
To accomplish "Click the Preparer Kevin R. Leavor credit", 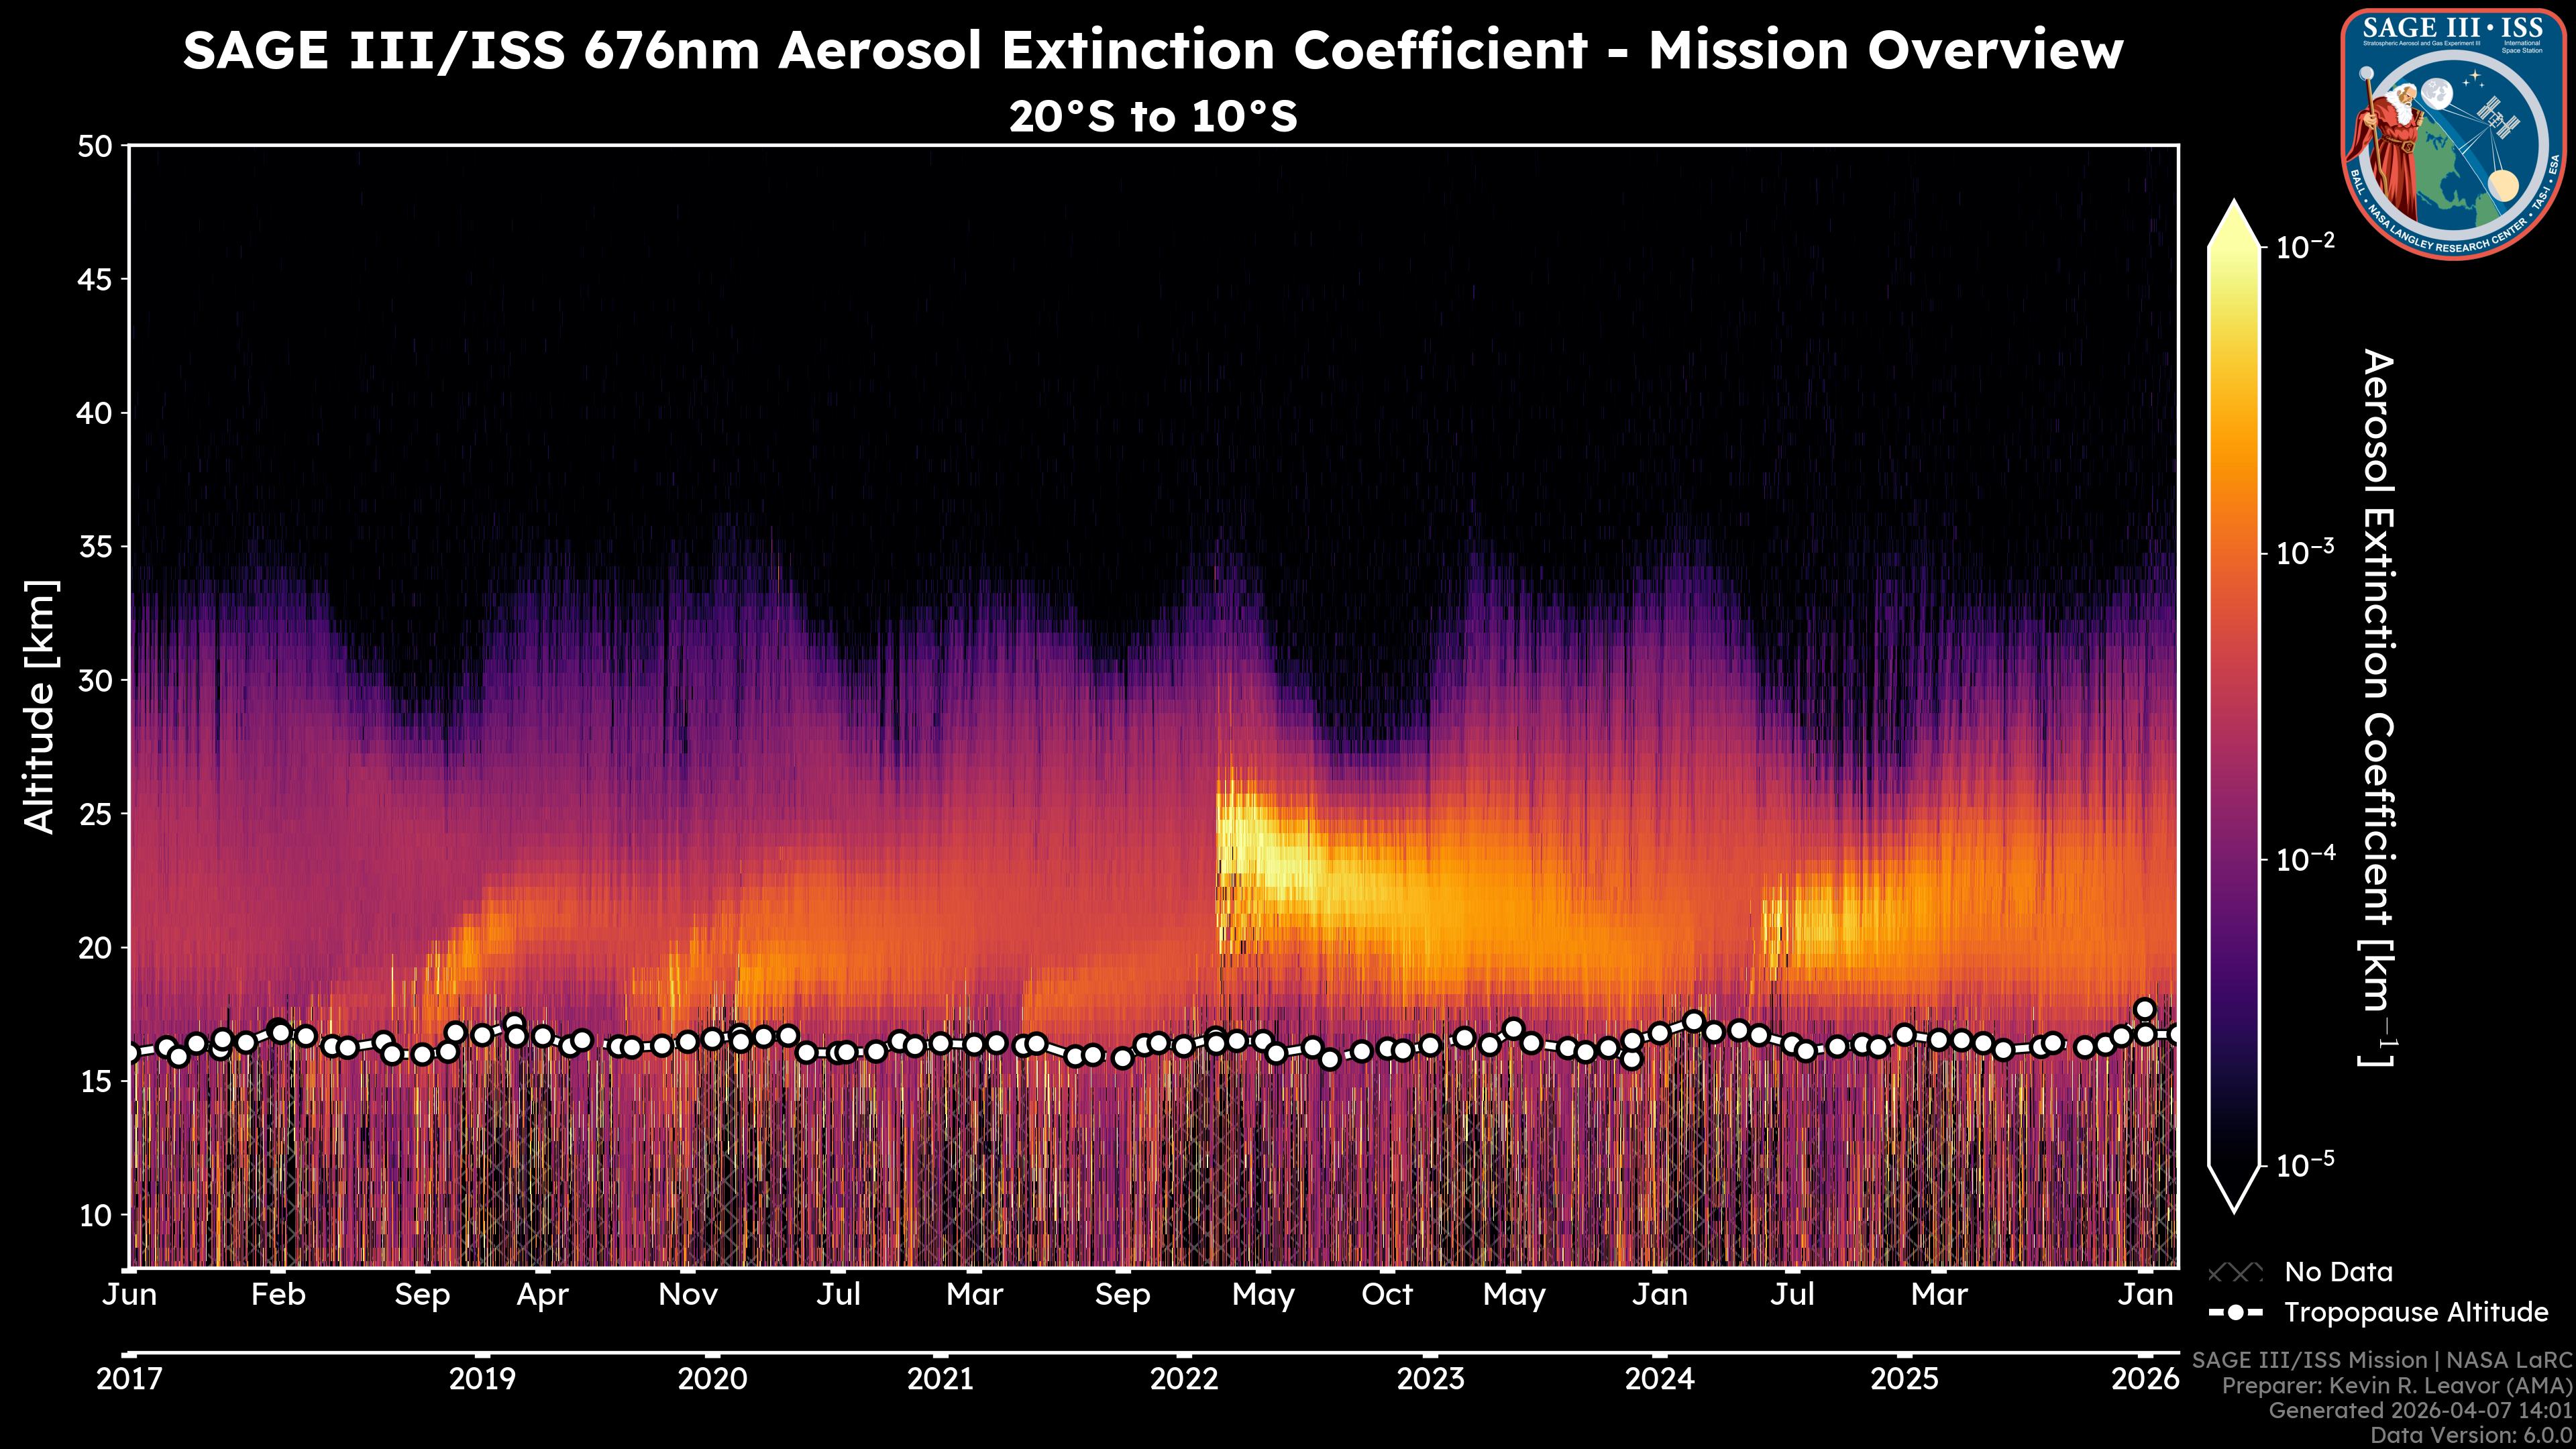I will click(2396, 1386).
